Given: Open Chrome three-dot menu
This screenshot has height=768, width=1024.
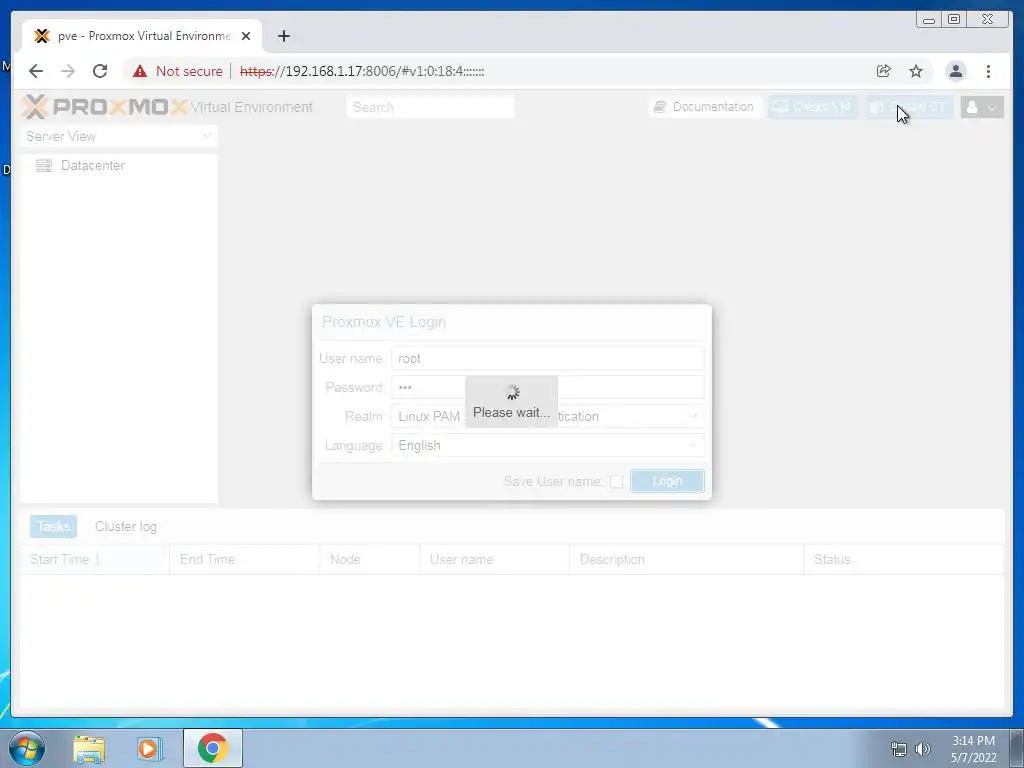Looking at the screenshot, I should [988, 71].
